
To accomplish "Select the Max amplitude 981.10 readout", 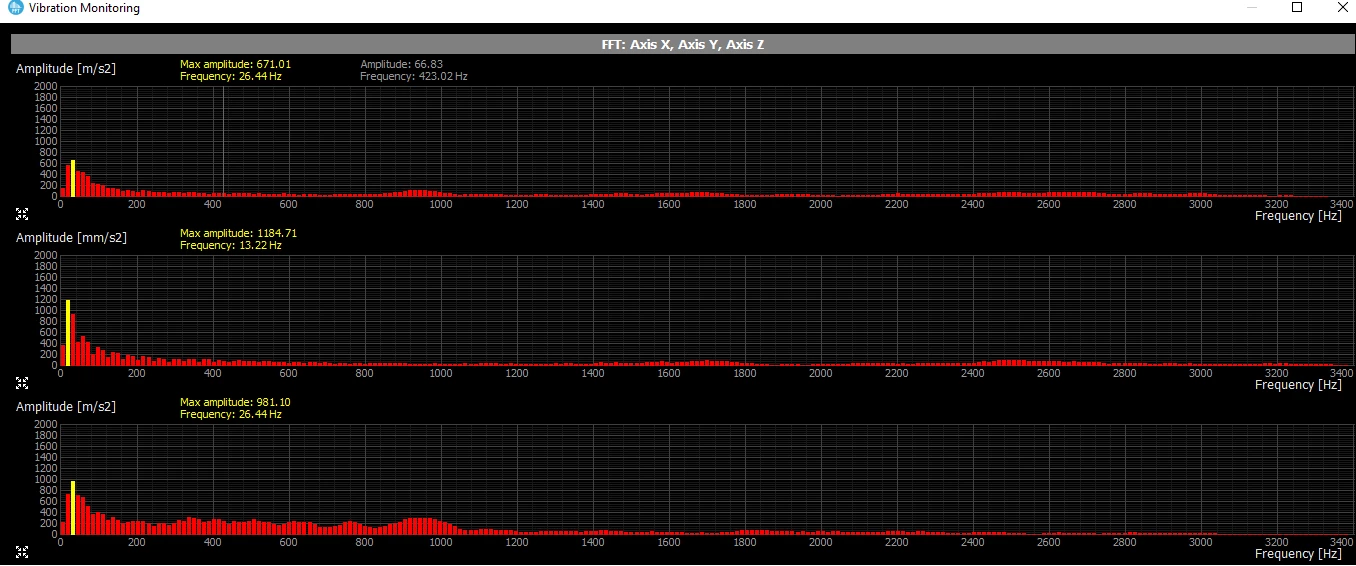I will [x=236, y=402].
